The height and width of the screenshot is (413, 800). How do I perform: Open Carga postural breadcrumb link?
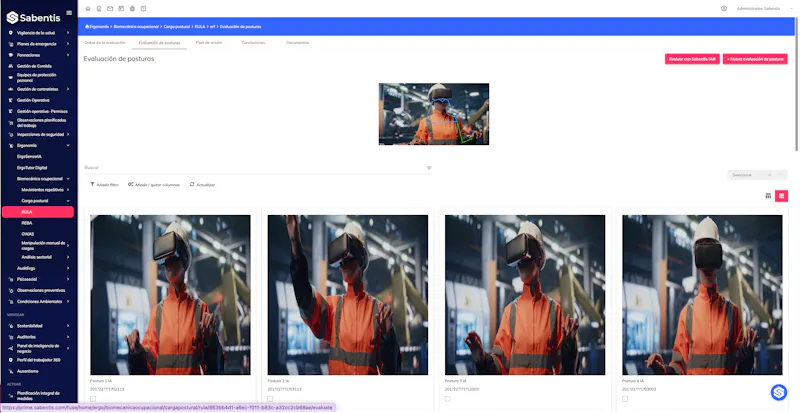[177, 26]
